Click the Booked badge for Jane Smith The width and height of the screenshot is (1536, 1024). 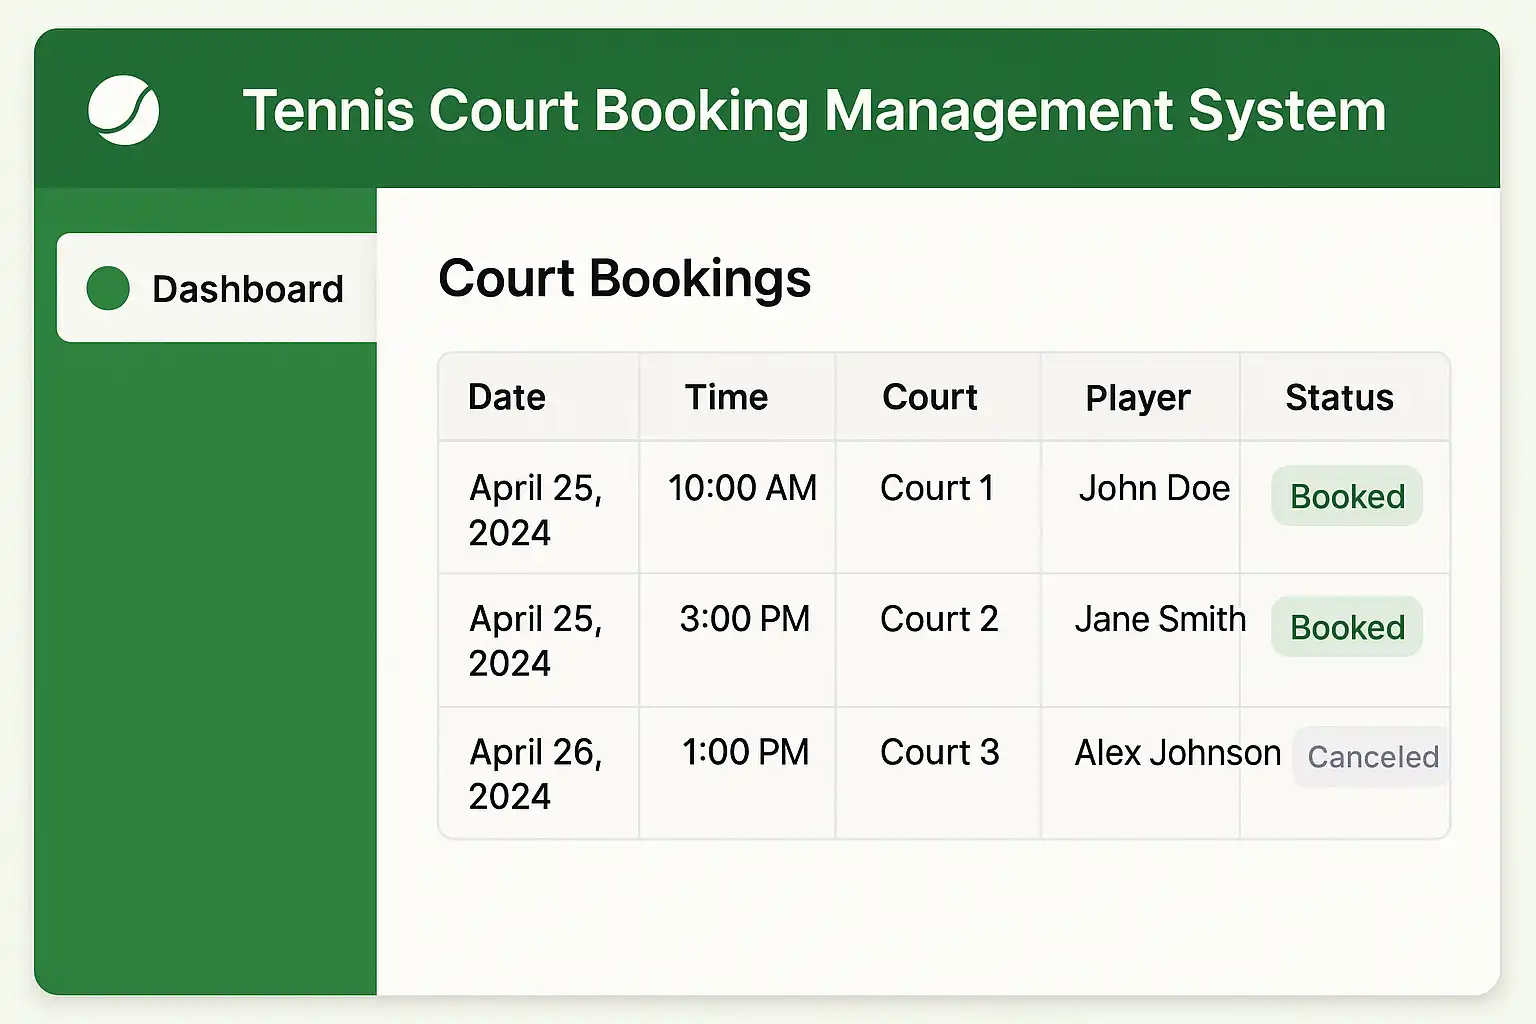[x=1347, y=627]
